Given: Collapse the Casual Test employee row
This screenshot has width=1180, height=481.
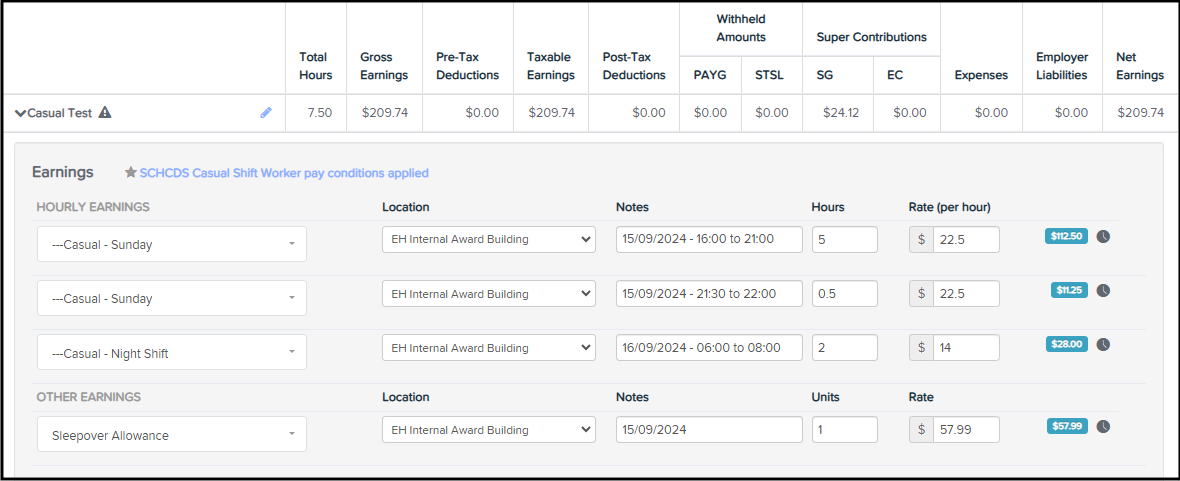Looking at the screenshot, I should 20,113.
